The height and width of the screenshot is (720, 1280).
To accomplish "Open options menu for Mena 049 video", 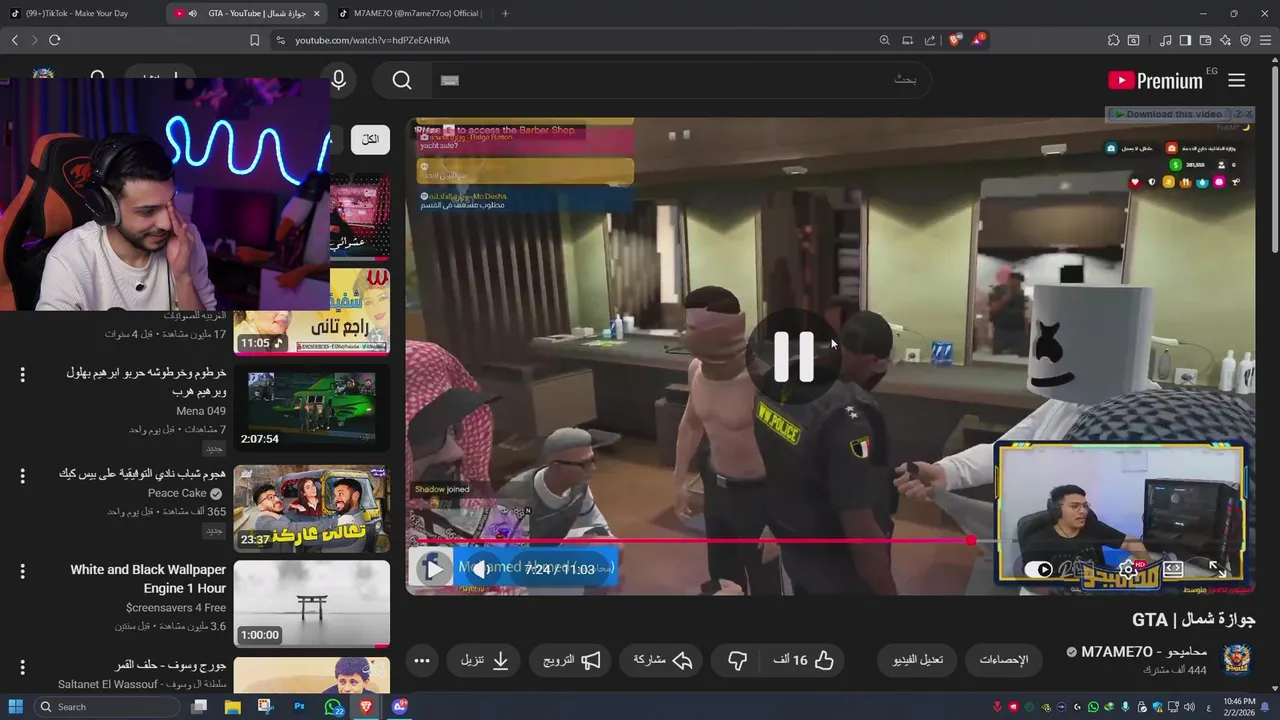I will click(22, 375).
